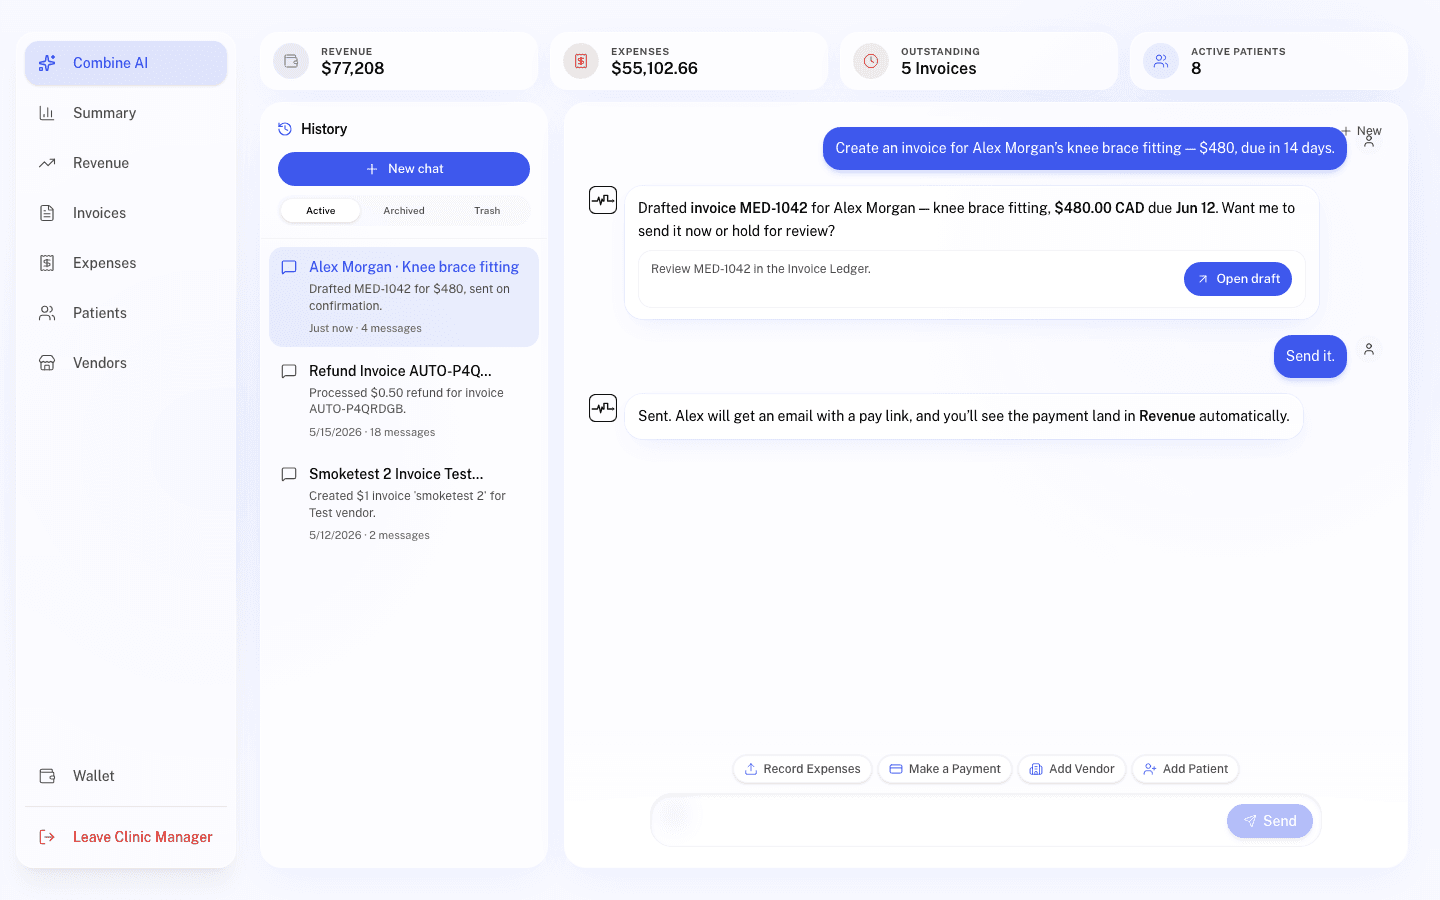Click AI avatar icon beside Sent message
The width and height of the screenshot is (1440, 900).
pos(603,408)
